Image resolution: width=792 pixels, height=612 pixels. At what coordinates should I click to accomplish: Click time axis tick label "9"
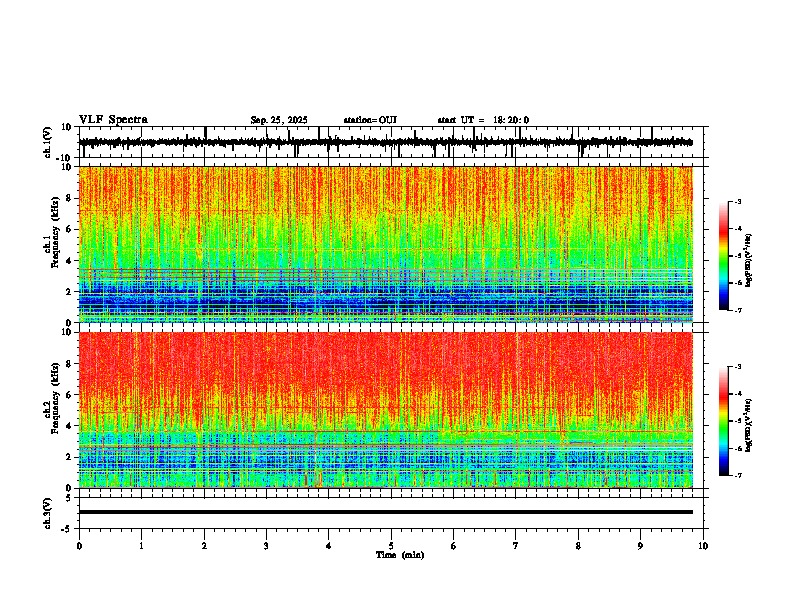[x=640, y=546]
